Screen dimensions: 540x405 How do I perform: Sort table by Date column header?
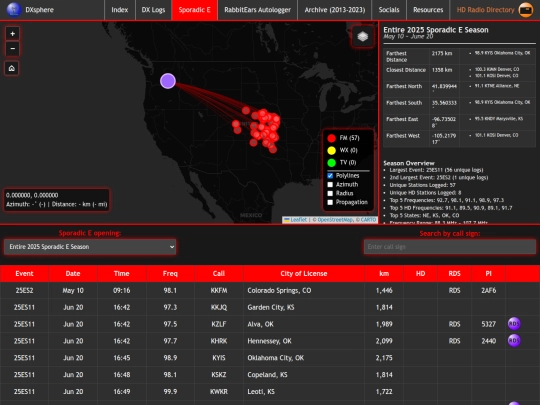coord(73,274)
